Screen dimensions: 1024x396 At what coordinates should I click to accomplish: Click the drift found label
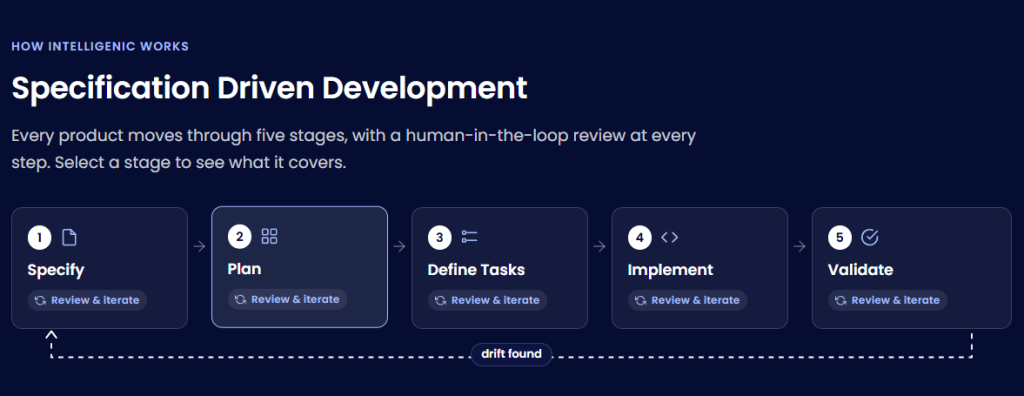pos(511,354)
